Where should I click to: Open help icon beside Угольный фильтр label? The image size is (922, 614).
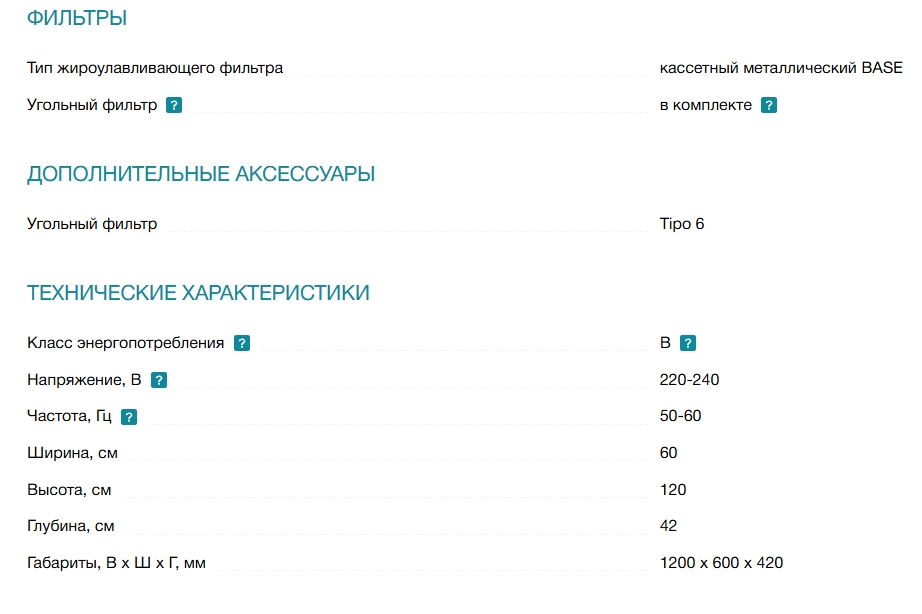173,105
